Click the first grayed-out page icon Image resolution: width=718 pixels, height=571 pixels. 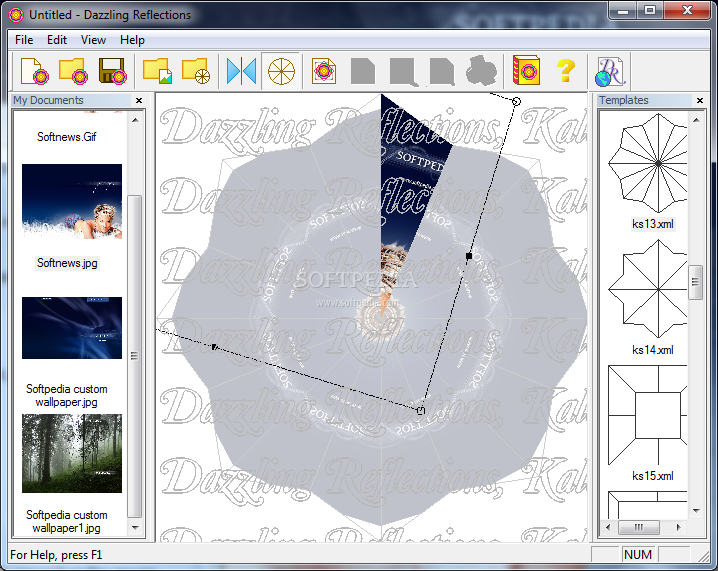tap(363, 71)
